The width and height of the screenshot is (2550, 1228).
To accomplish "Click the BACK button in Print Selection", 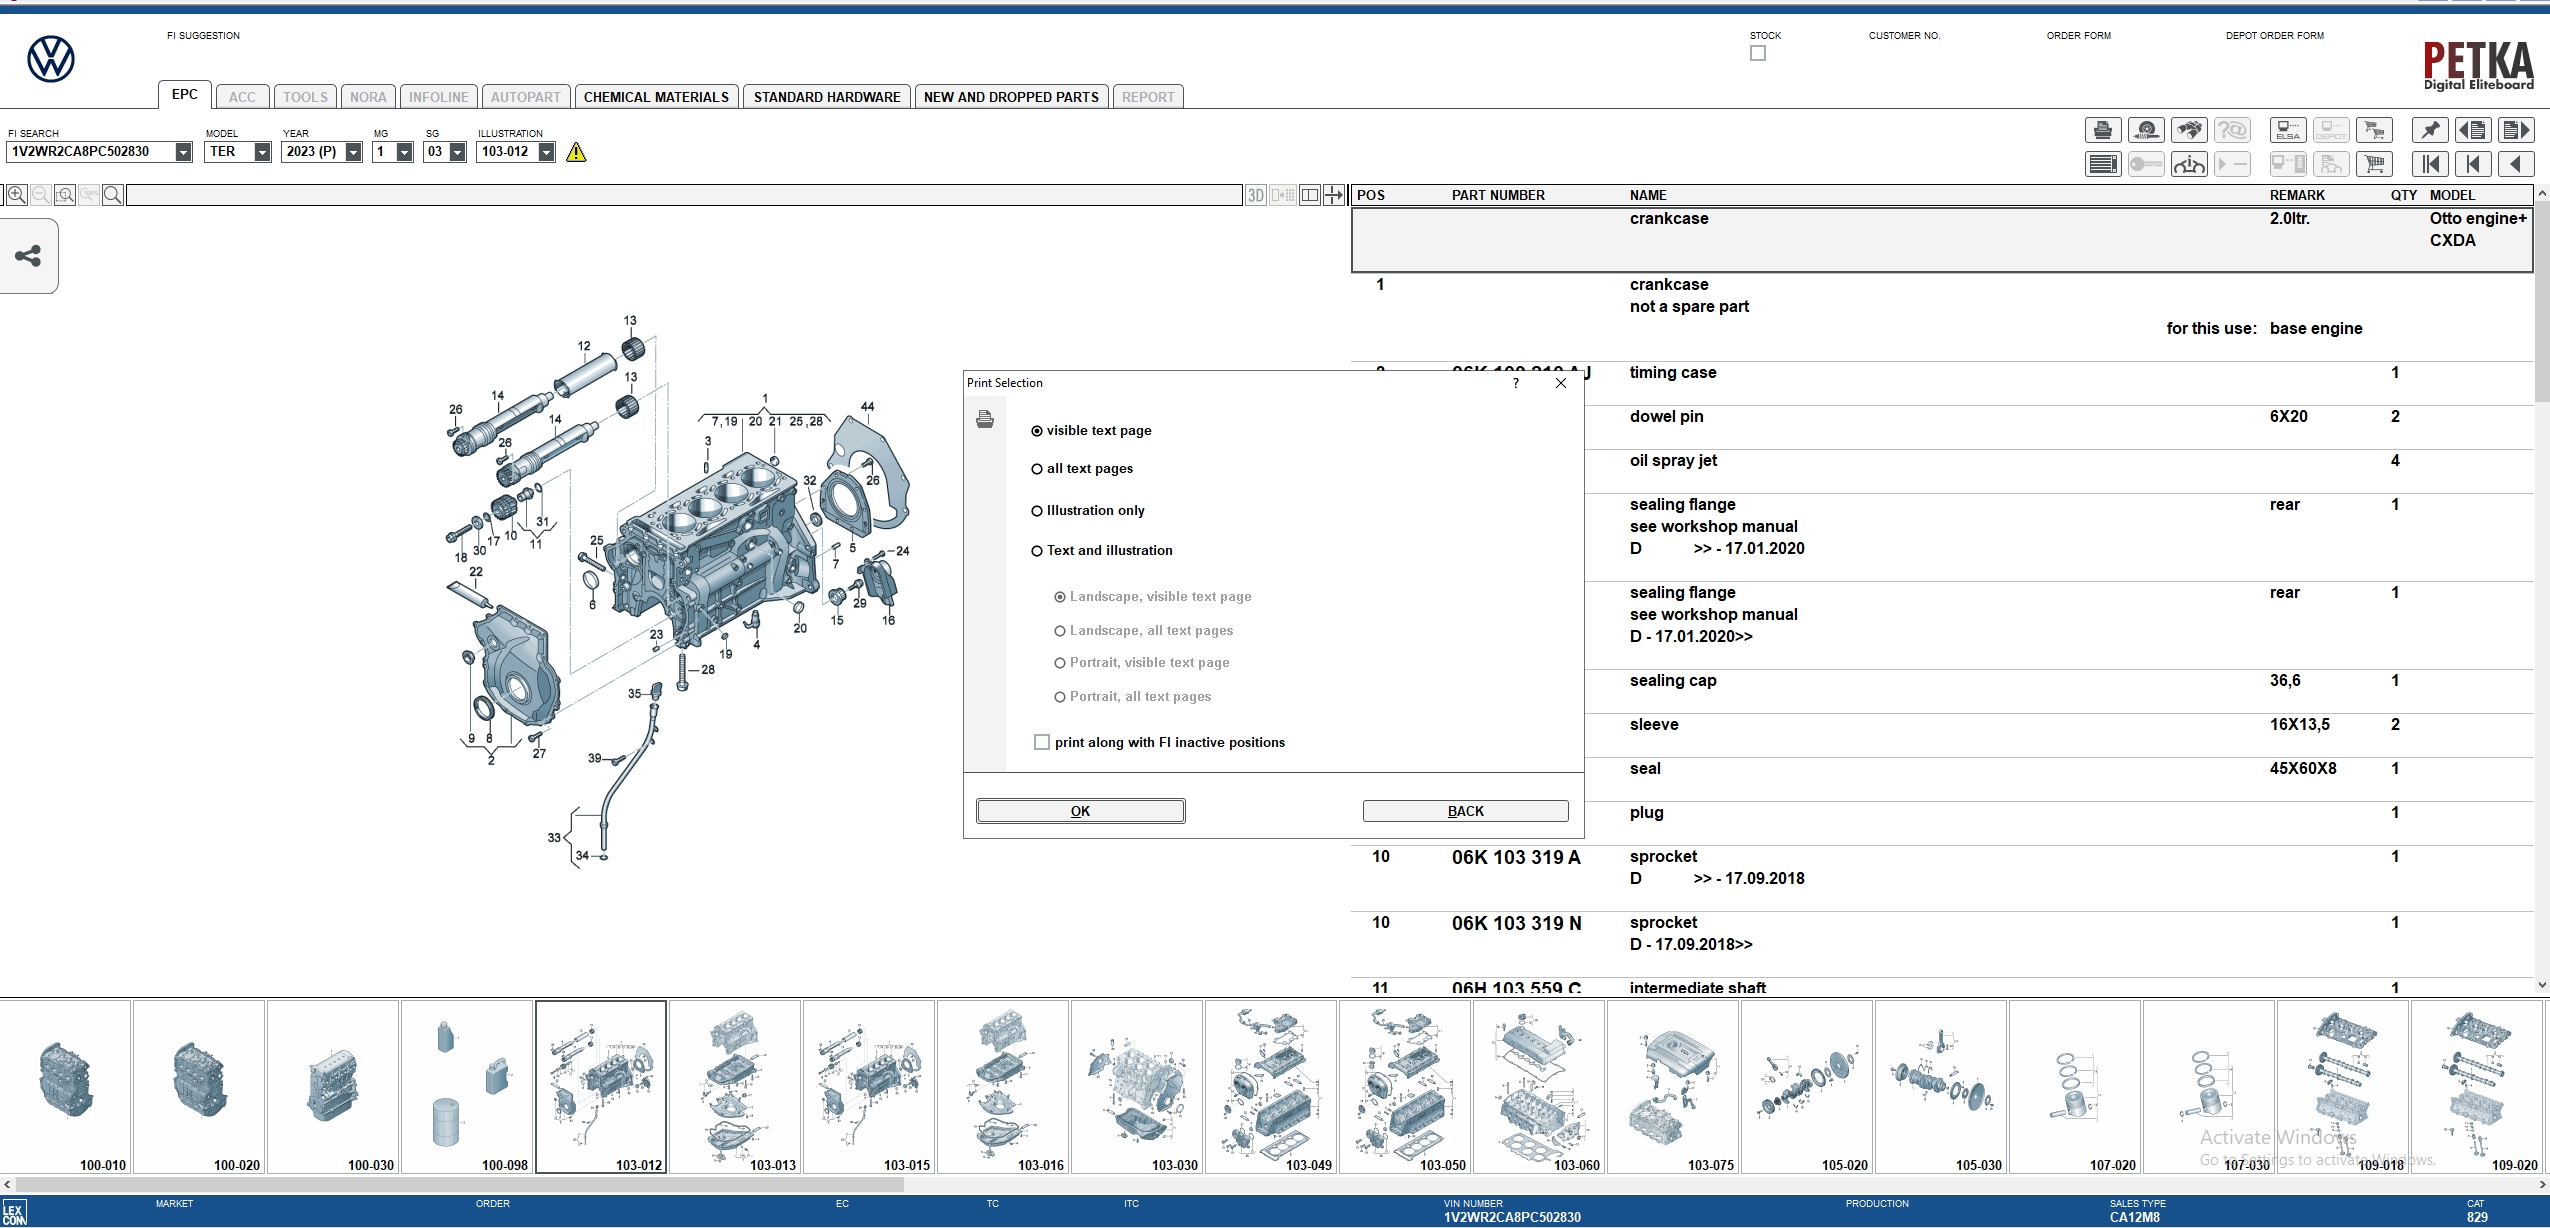I will click(x=1465, y=811).
